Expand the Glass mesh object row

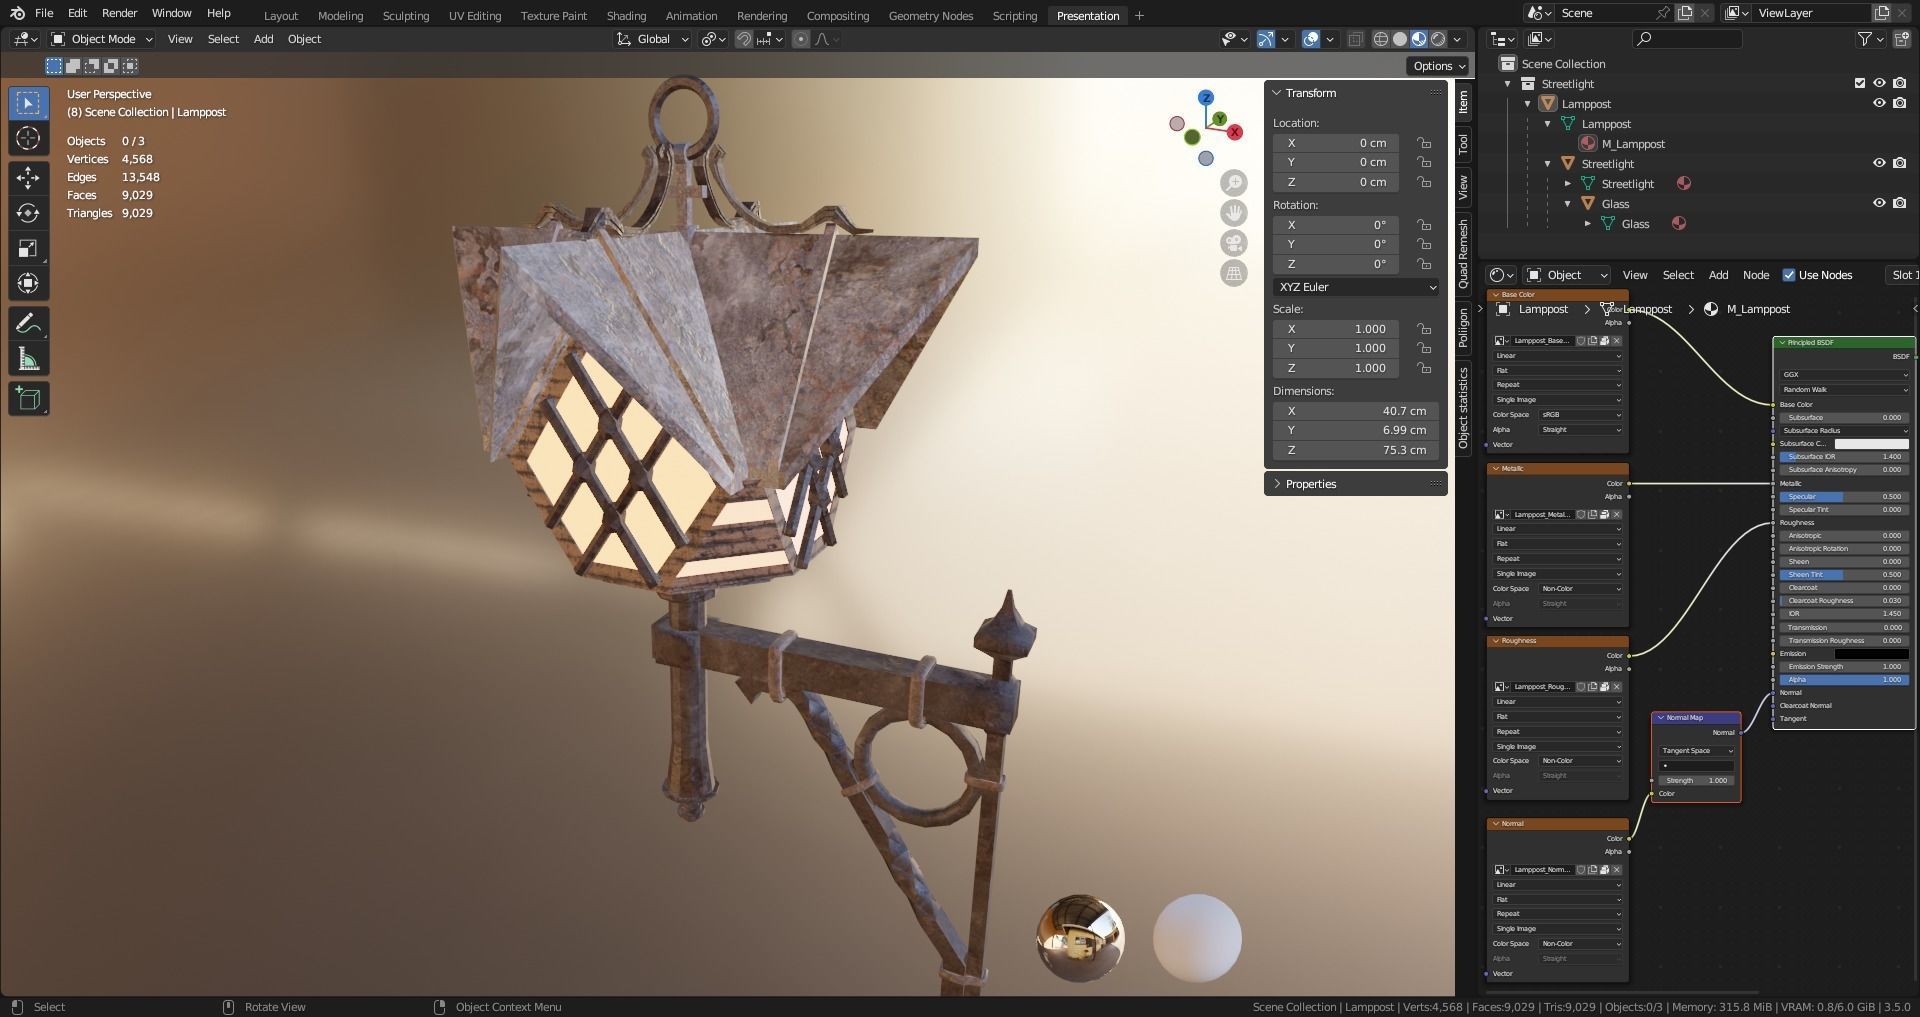pos(1587,224)
